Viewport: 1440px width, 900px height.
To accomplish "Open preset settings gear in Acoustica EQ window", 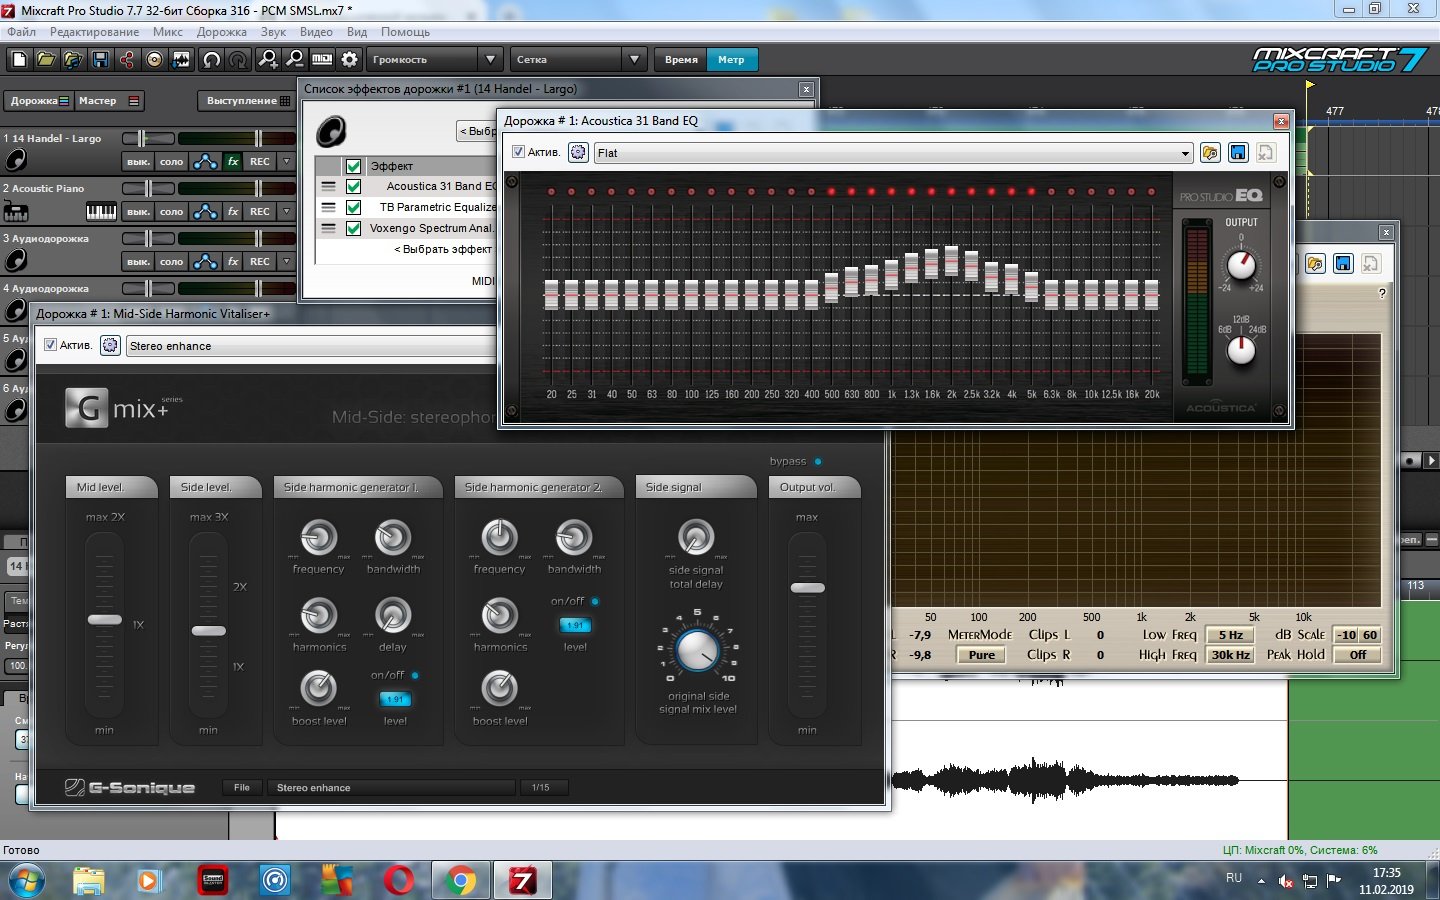I will pos(577,153).
